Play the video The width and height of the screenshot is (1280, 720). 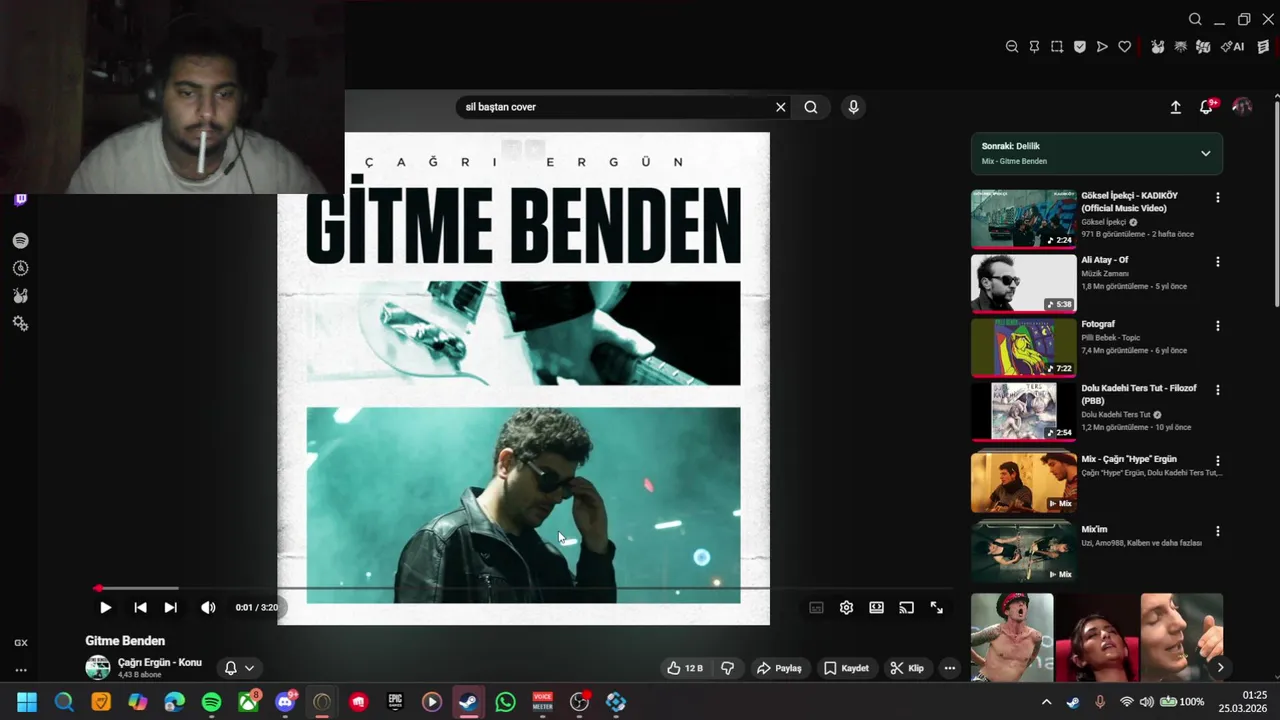105,607
